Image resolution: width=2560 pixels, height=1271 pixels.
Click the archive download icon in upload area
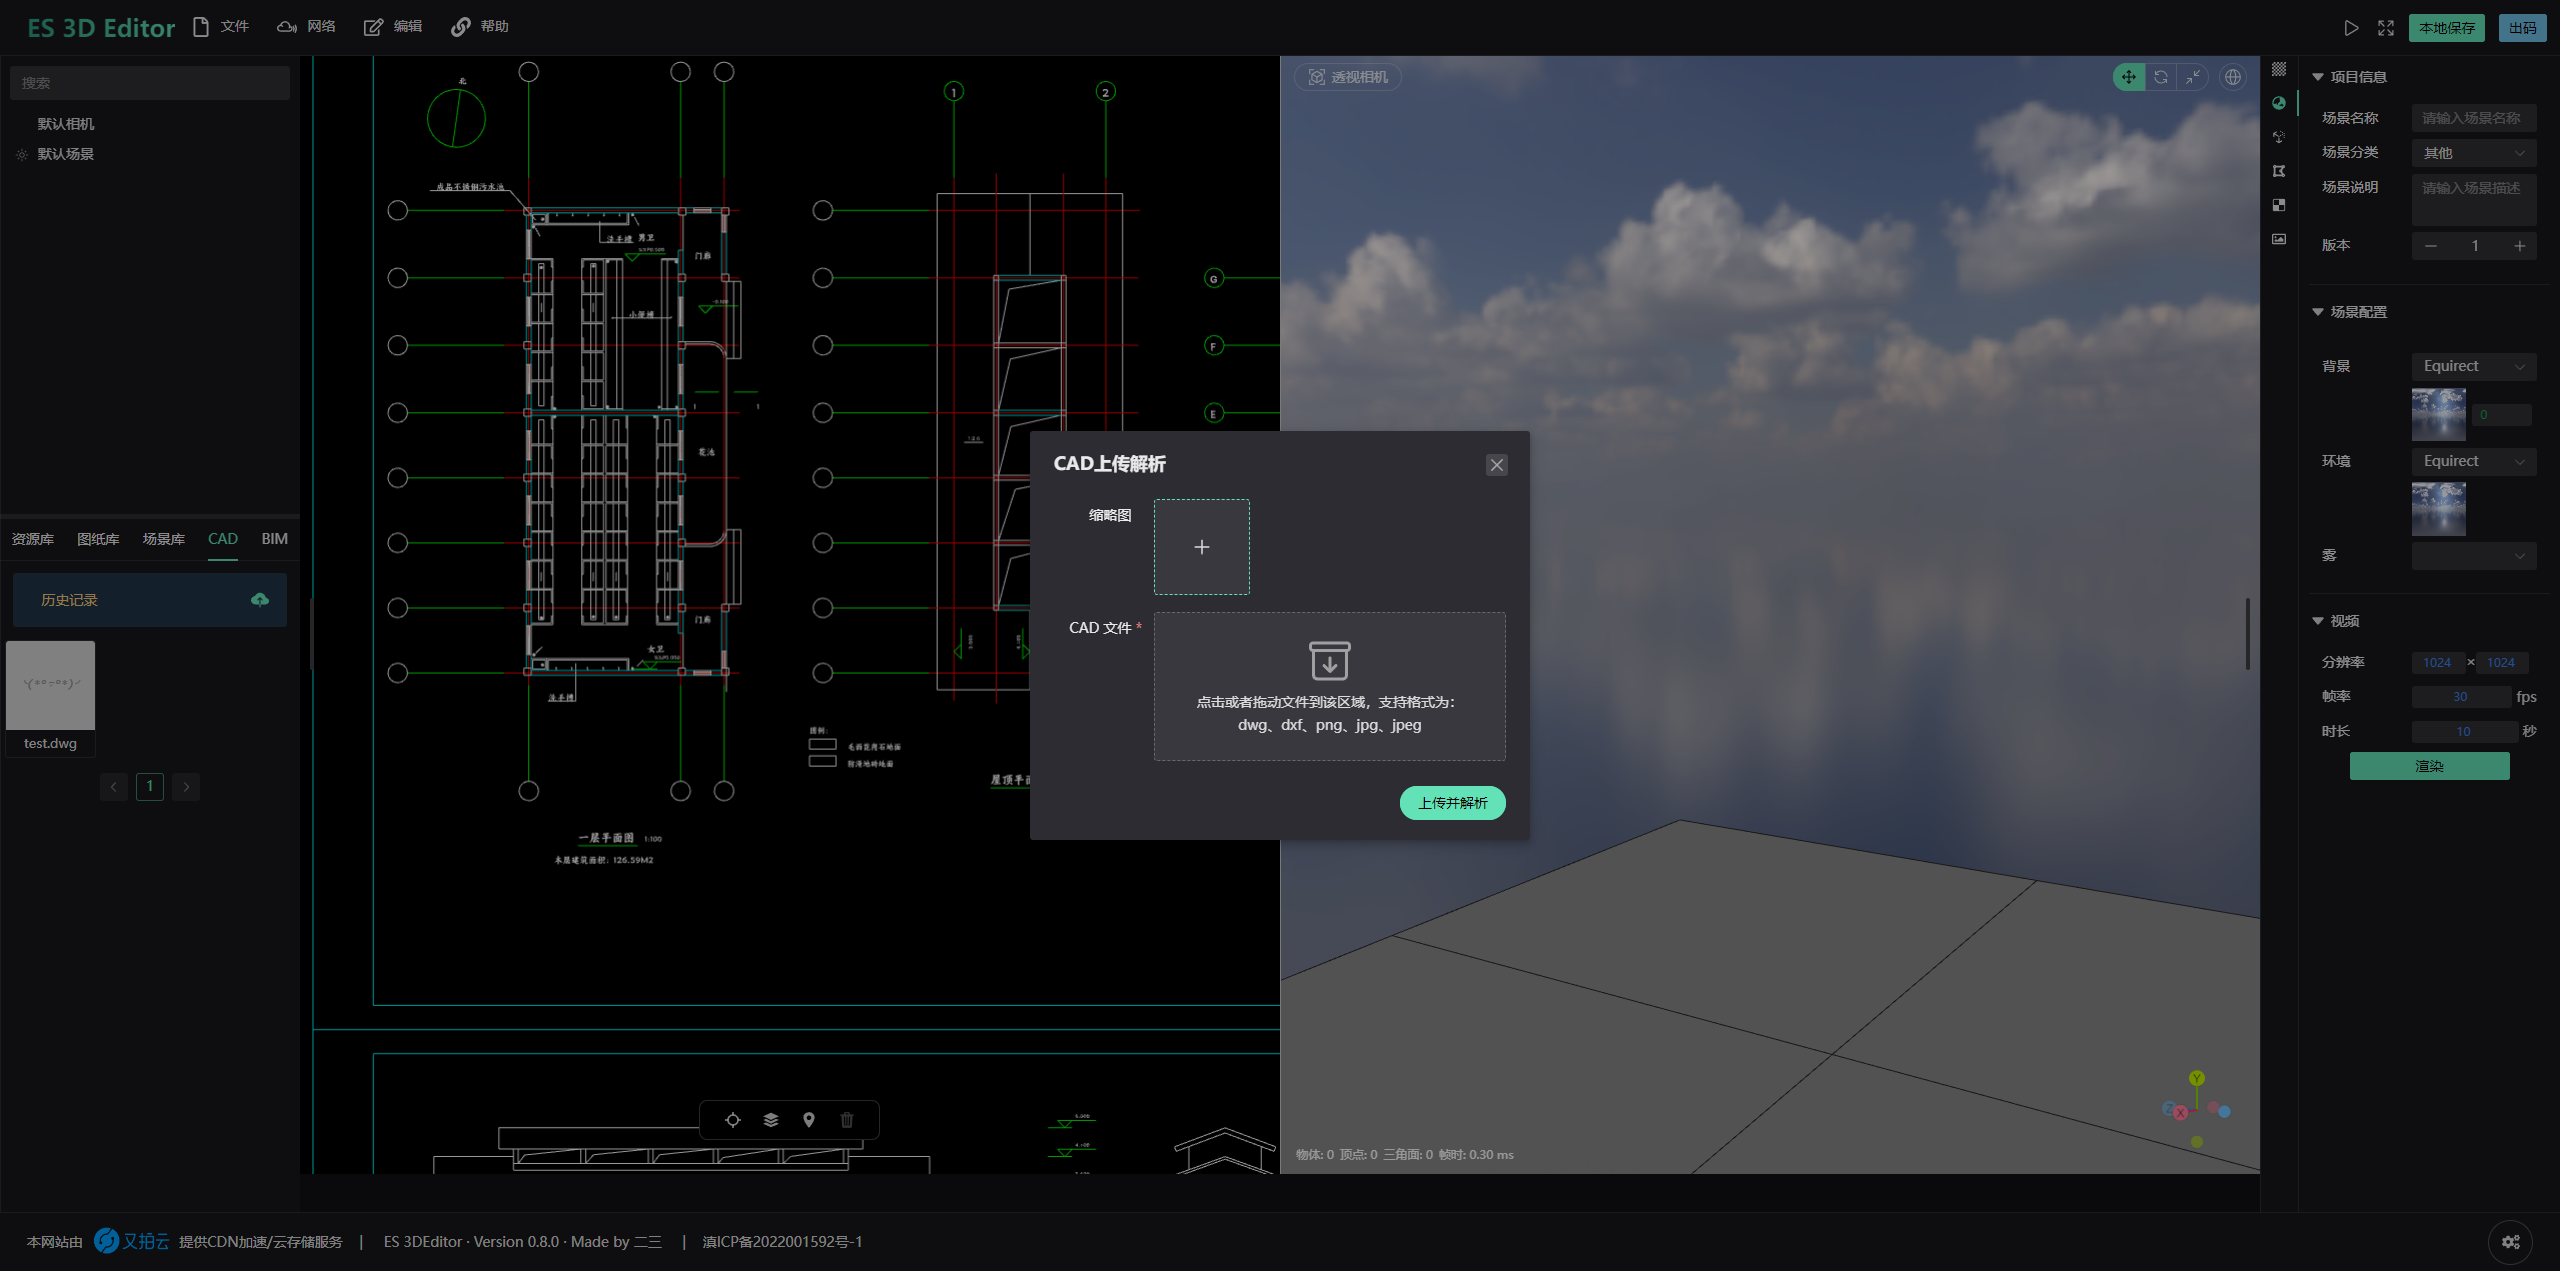point(1330,661)
